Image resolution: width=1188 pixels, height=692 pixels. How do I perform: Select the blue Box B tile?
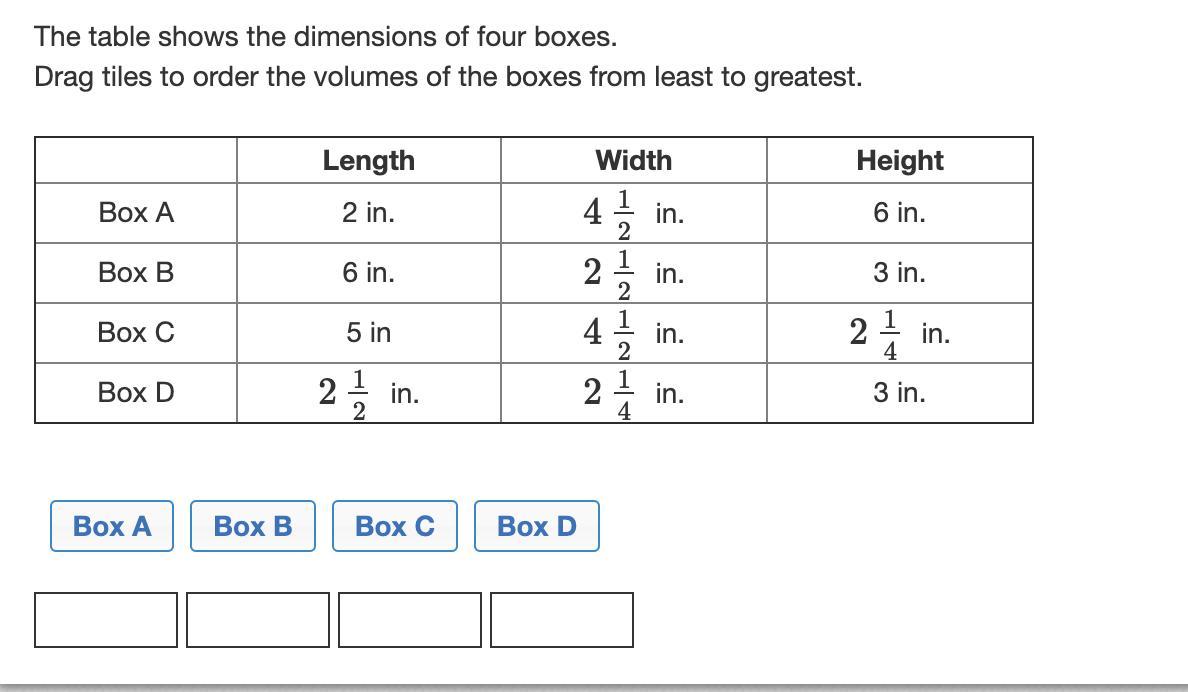[253, 526]
